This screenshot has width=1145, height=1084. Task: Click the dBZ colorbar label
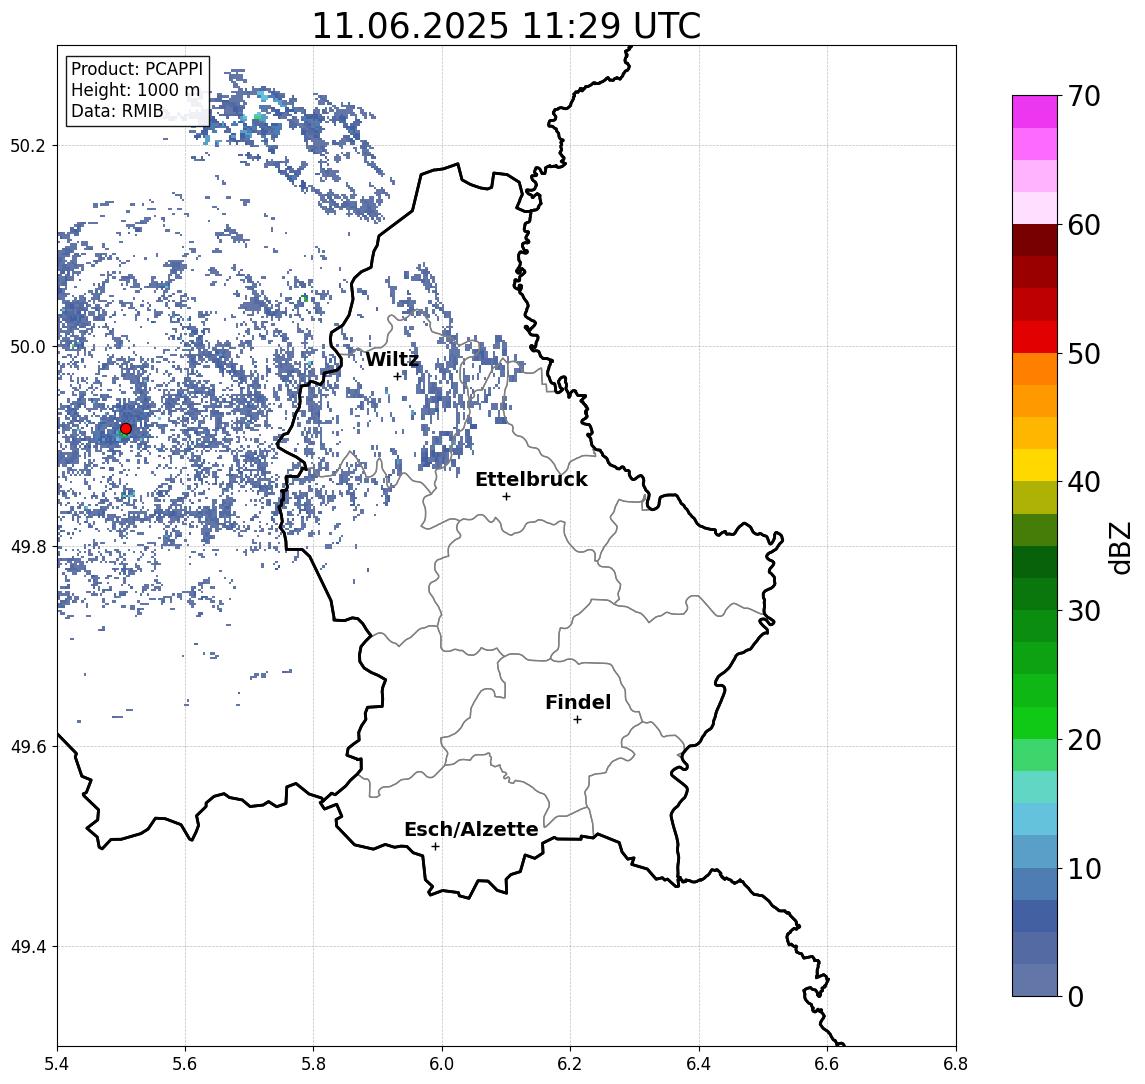pos(1121,548)
